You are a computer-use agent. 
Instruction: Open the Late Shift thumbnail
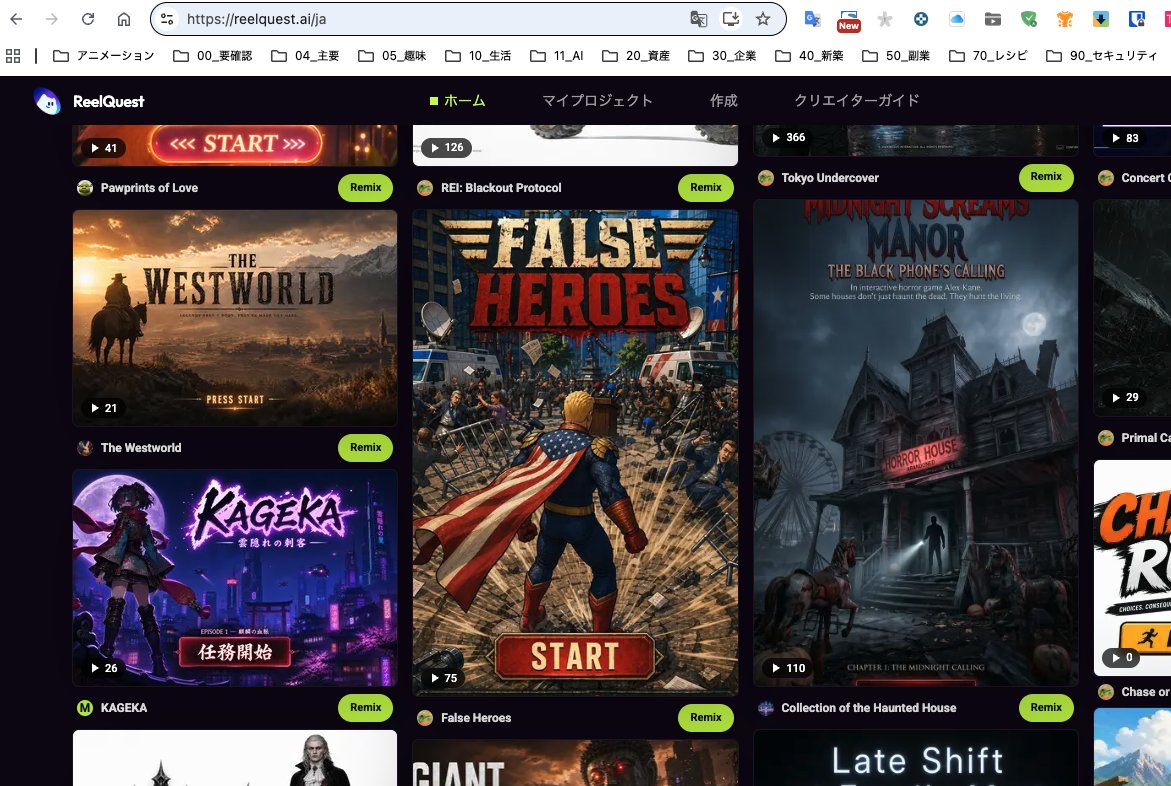pos(916,758)
